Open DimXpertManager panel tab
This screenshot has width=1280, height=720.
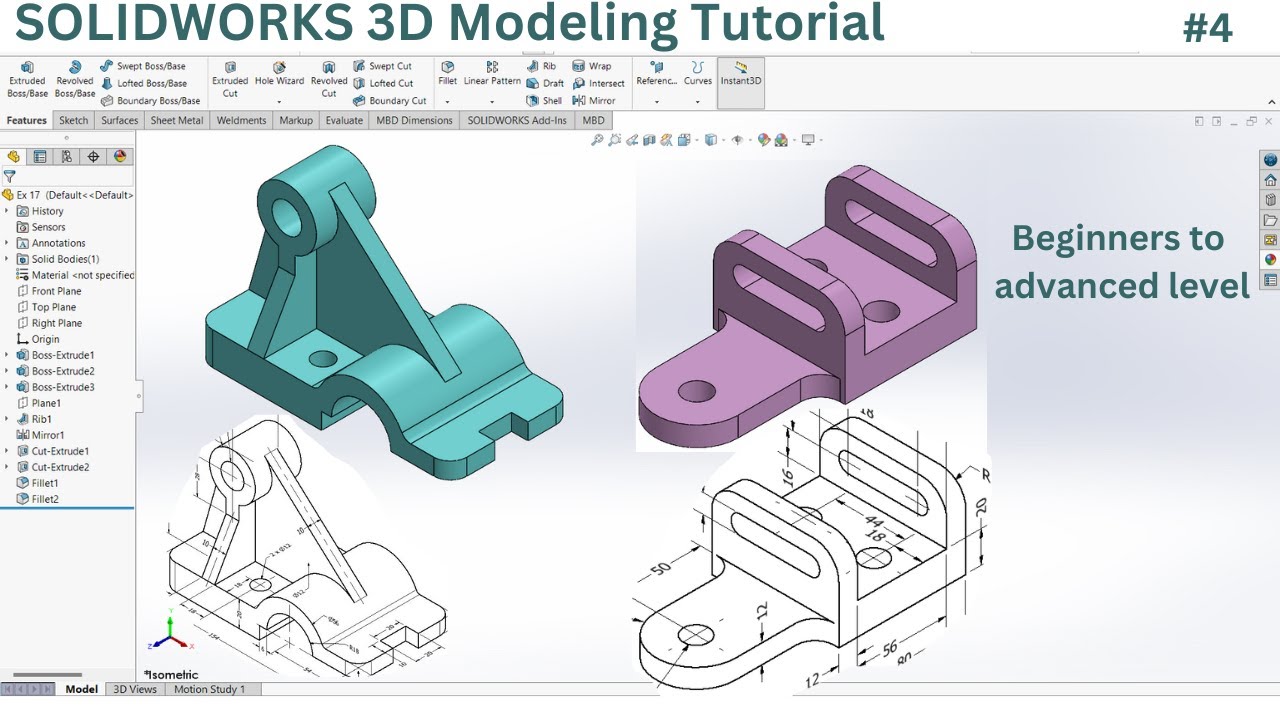[93, 156]
